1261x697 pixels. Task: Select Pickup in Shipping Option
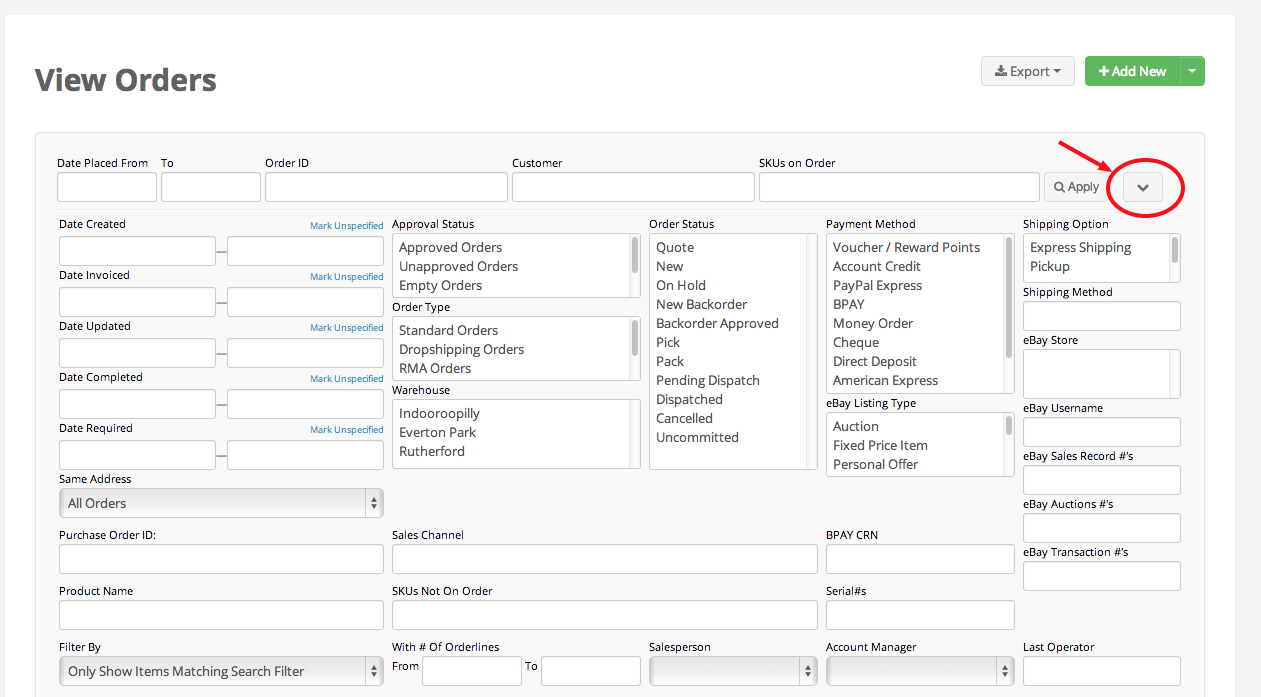[x=1050, y=266]
